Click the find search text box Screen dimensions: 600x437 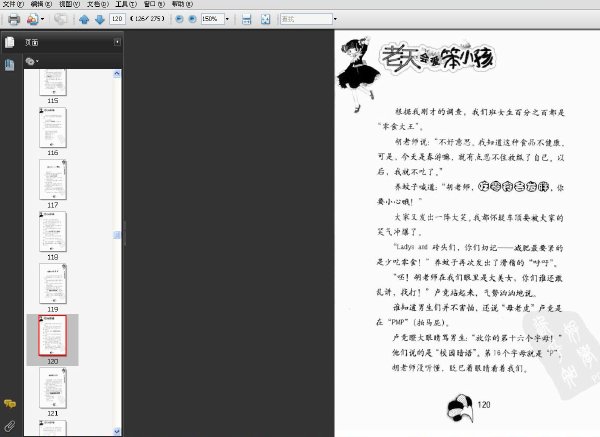coord(306,19)
